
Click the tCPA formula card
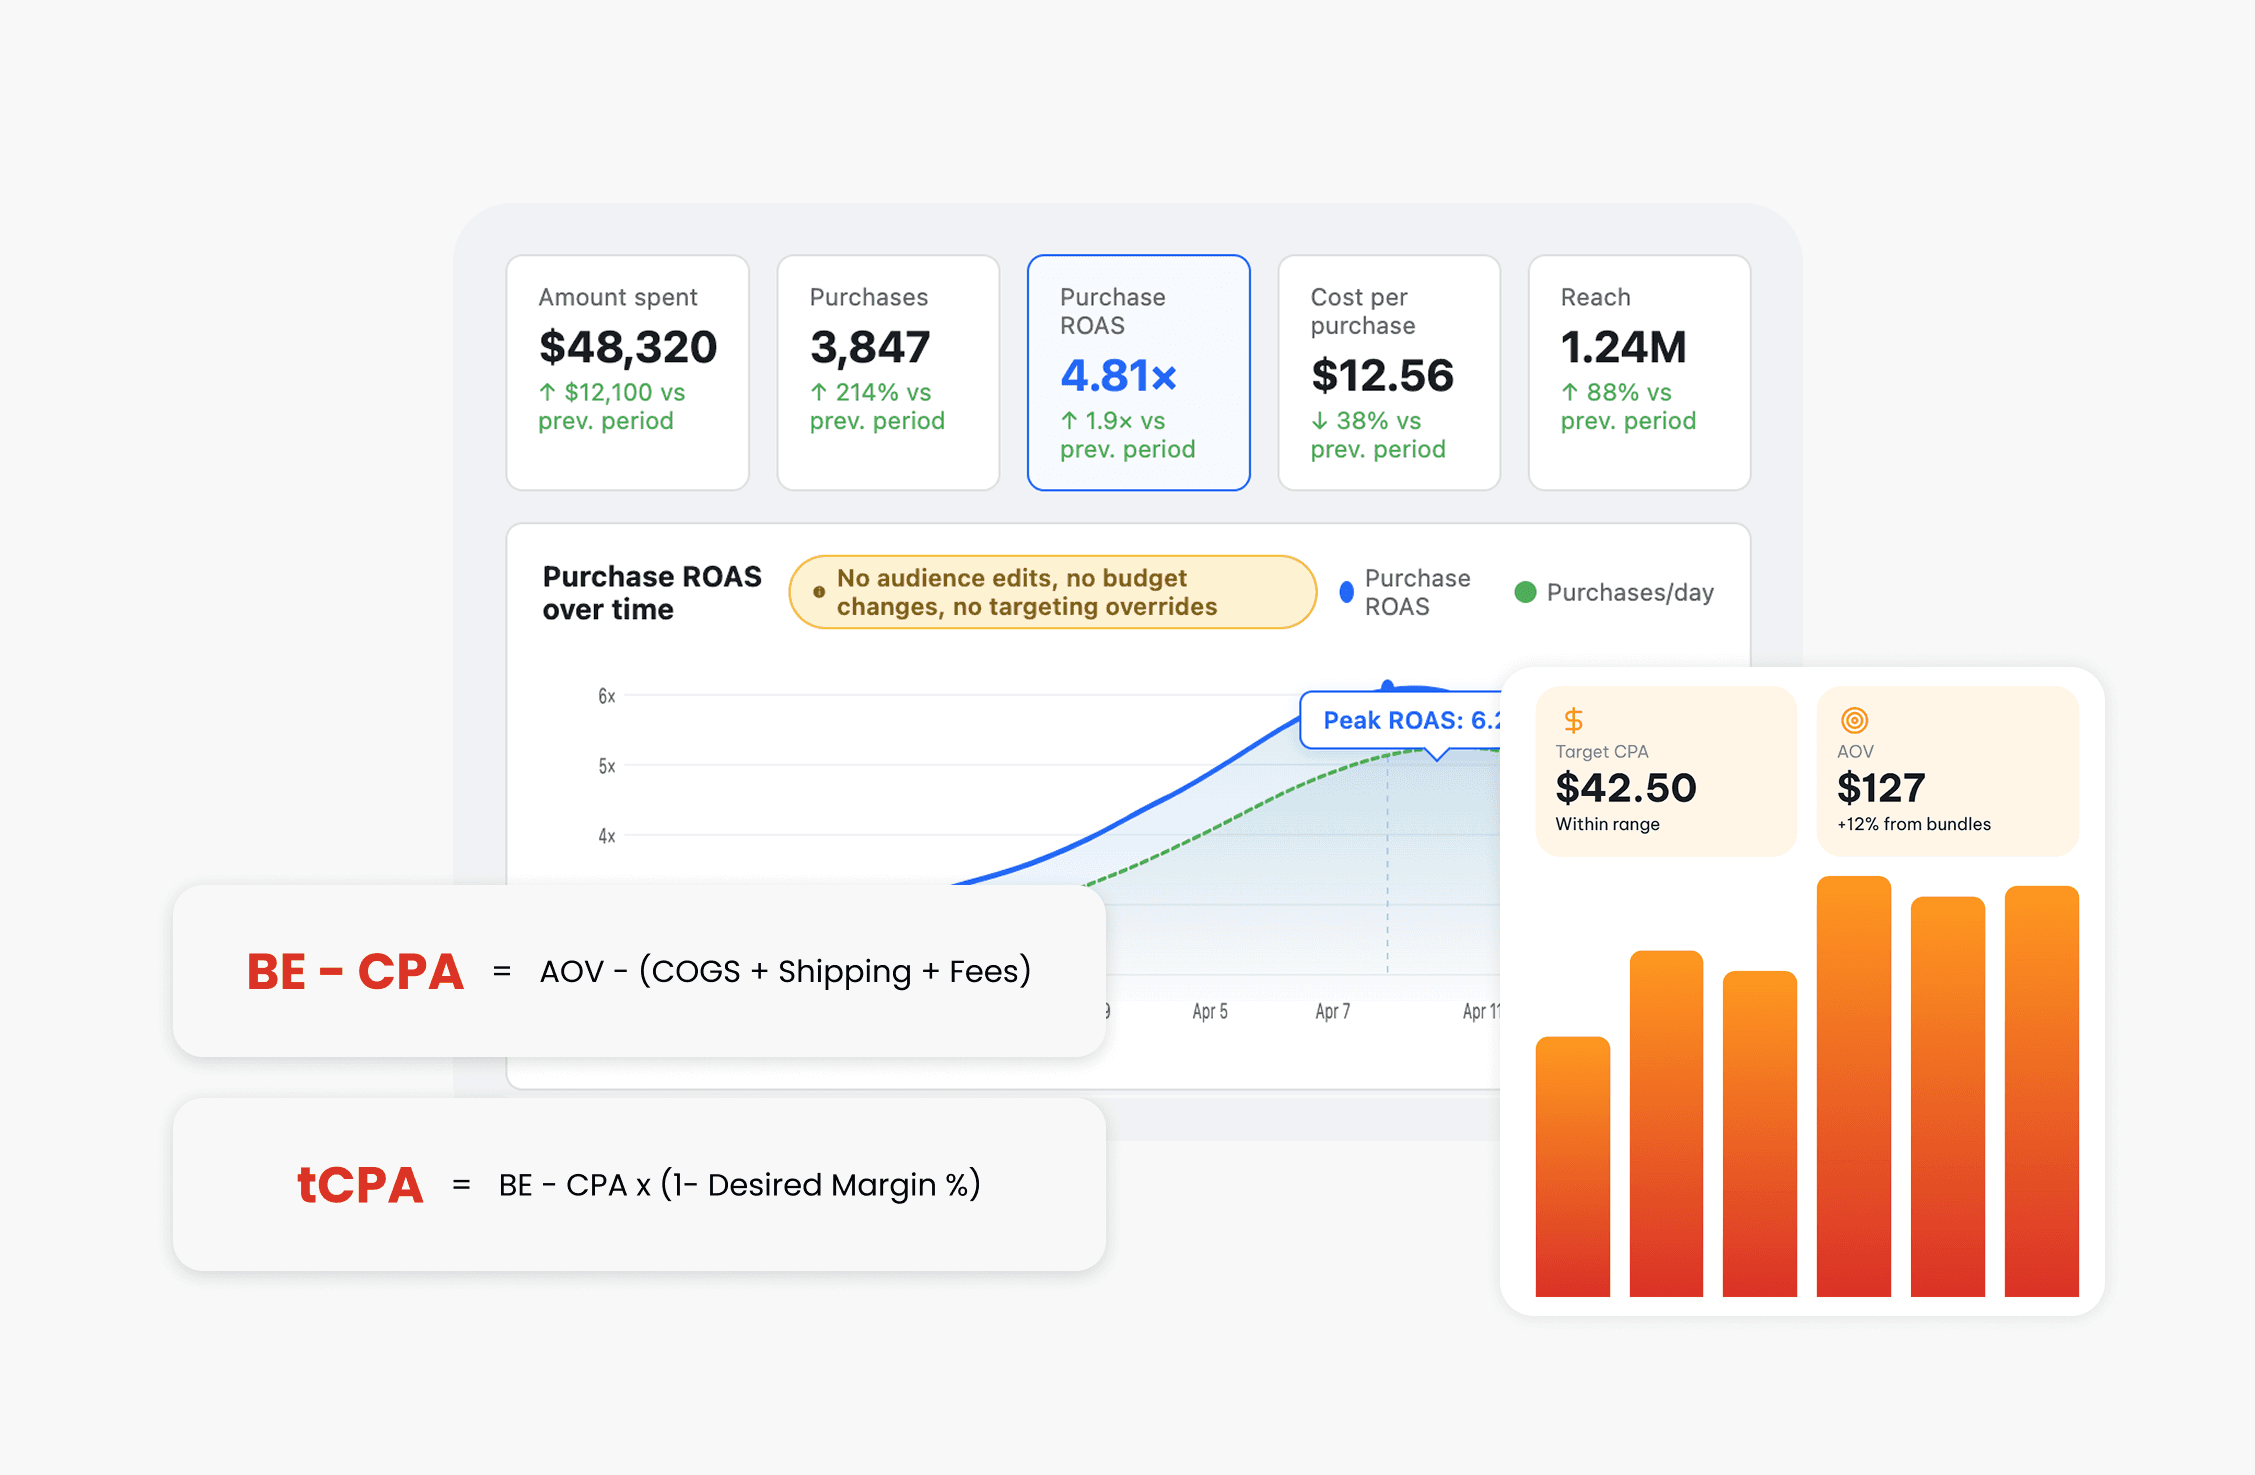pyautogui.click(x=639, y=1184)
